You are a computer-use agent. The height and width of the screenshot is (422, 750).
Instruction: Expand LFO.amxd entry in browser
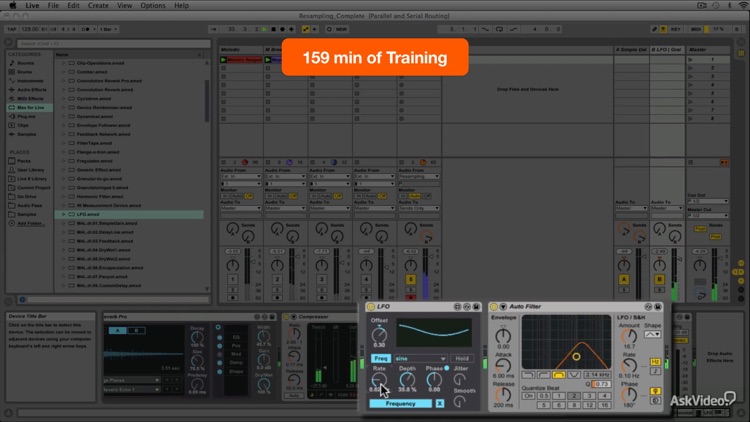63,214
